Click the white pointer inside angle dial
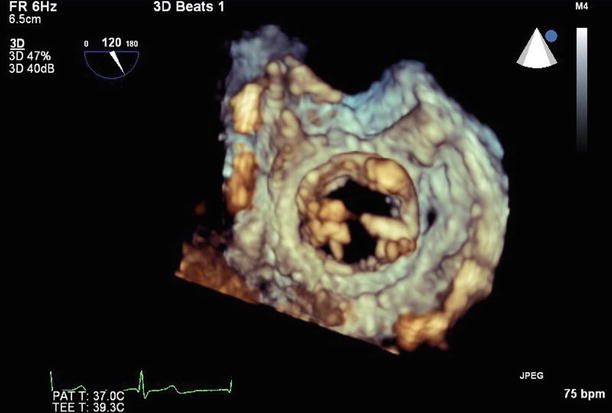 tap(118, 62)
